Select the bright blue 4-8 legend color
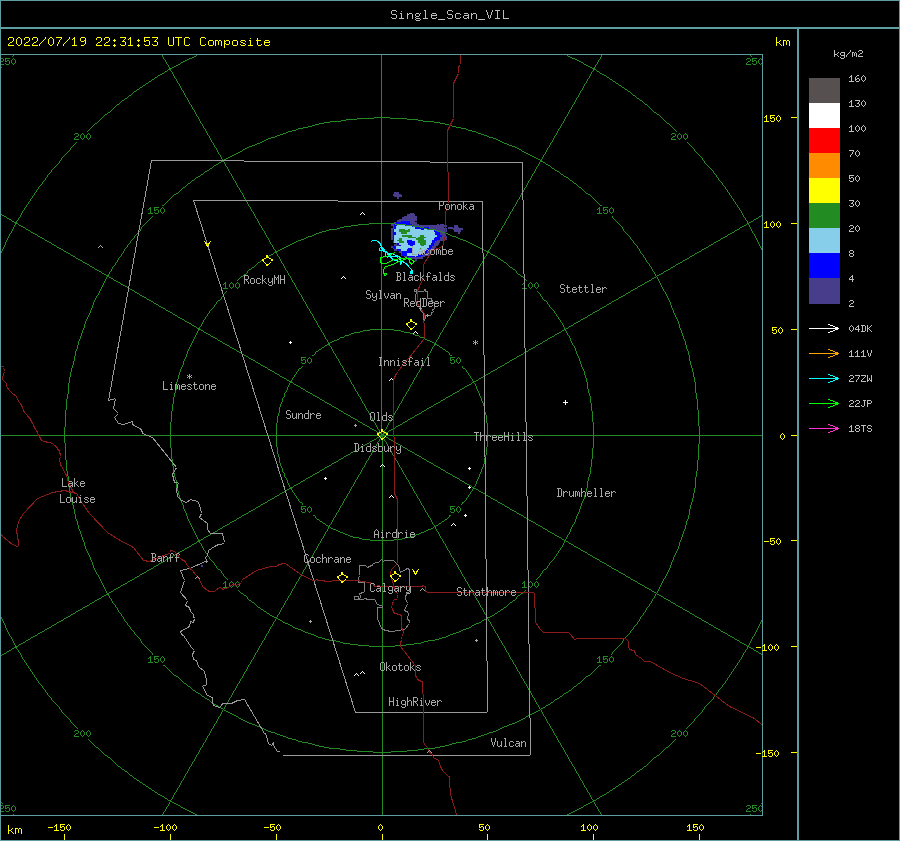 (824, 265)
